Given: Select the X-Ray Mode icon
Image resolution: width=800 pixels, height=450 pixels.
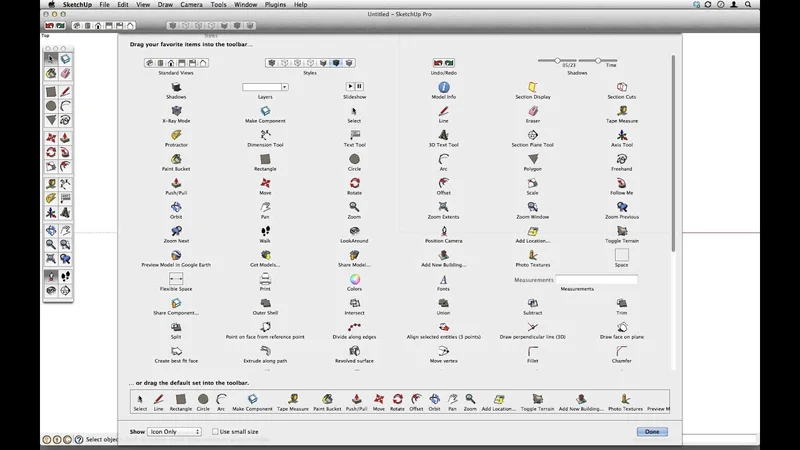Looking at the screenshot, I should click(x=176, y=111).
